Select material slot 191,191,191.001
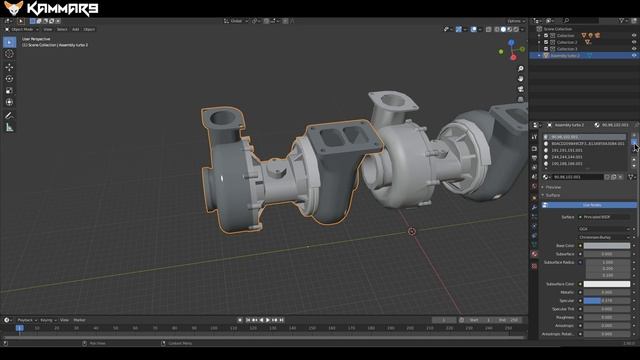 (x=584, y=150)
